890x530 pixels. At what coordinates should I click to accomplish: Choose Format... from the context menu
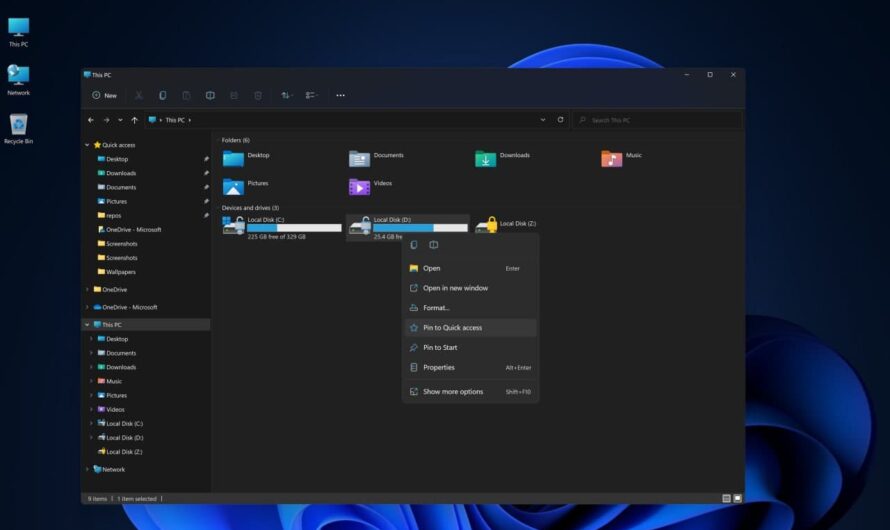[x=471, y=308]
